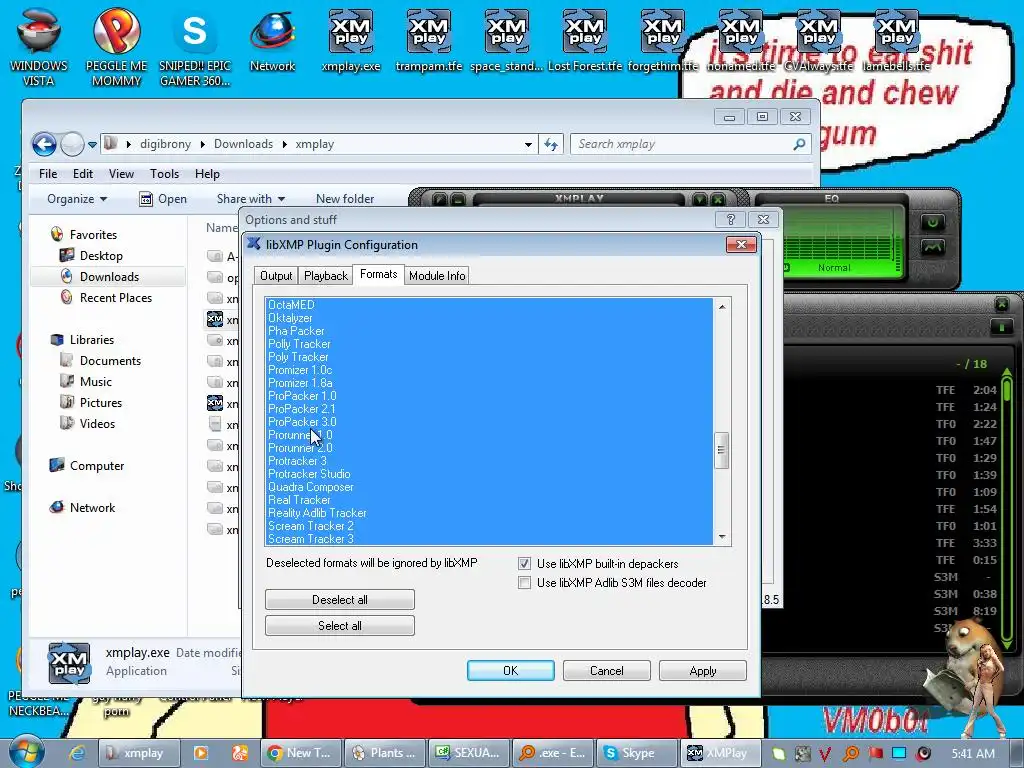Screen dimensions: 1024x768
Task: Select Music under Libraries
Action: coord(95,382)
